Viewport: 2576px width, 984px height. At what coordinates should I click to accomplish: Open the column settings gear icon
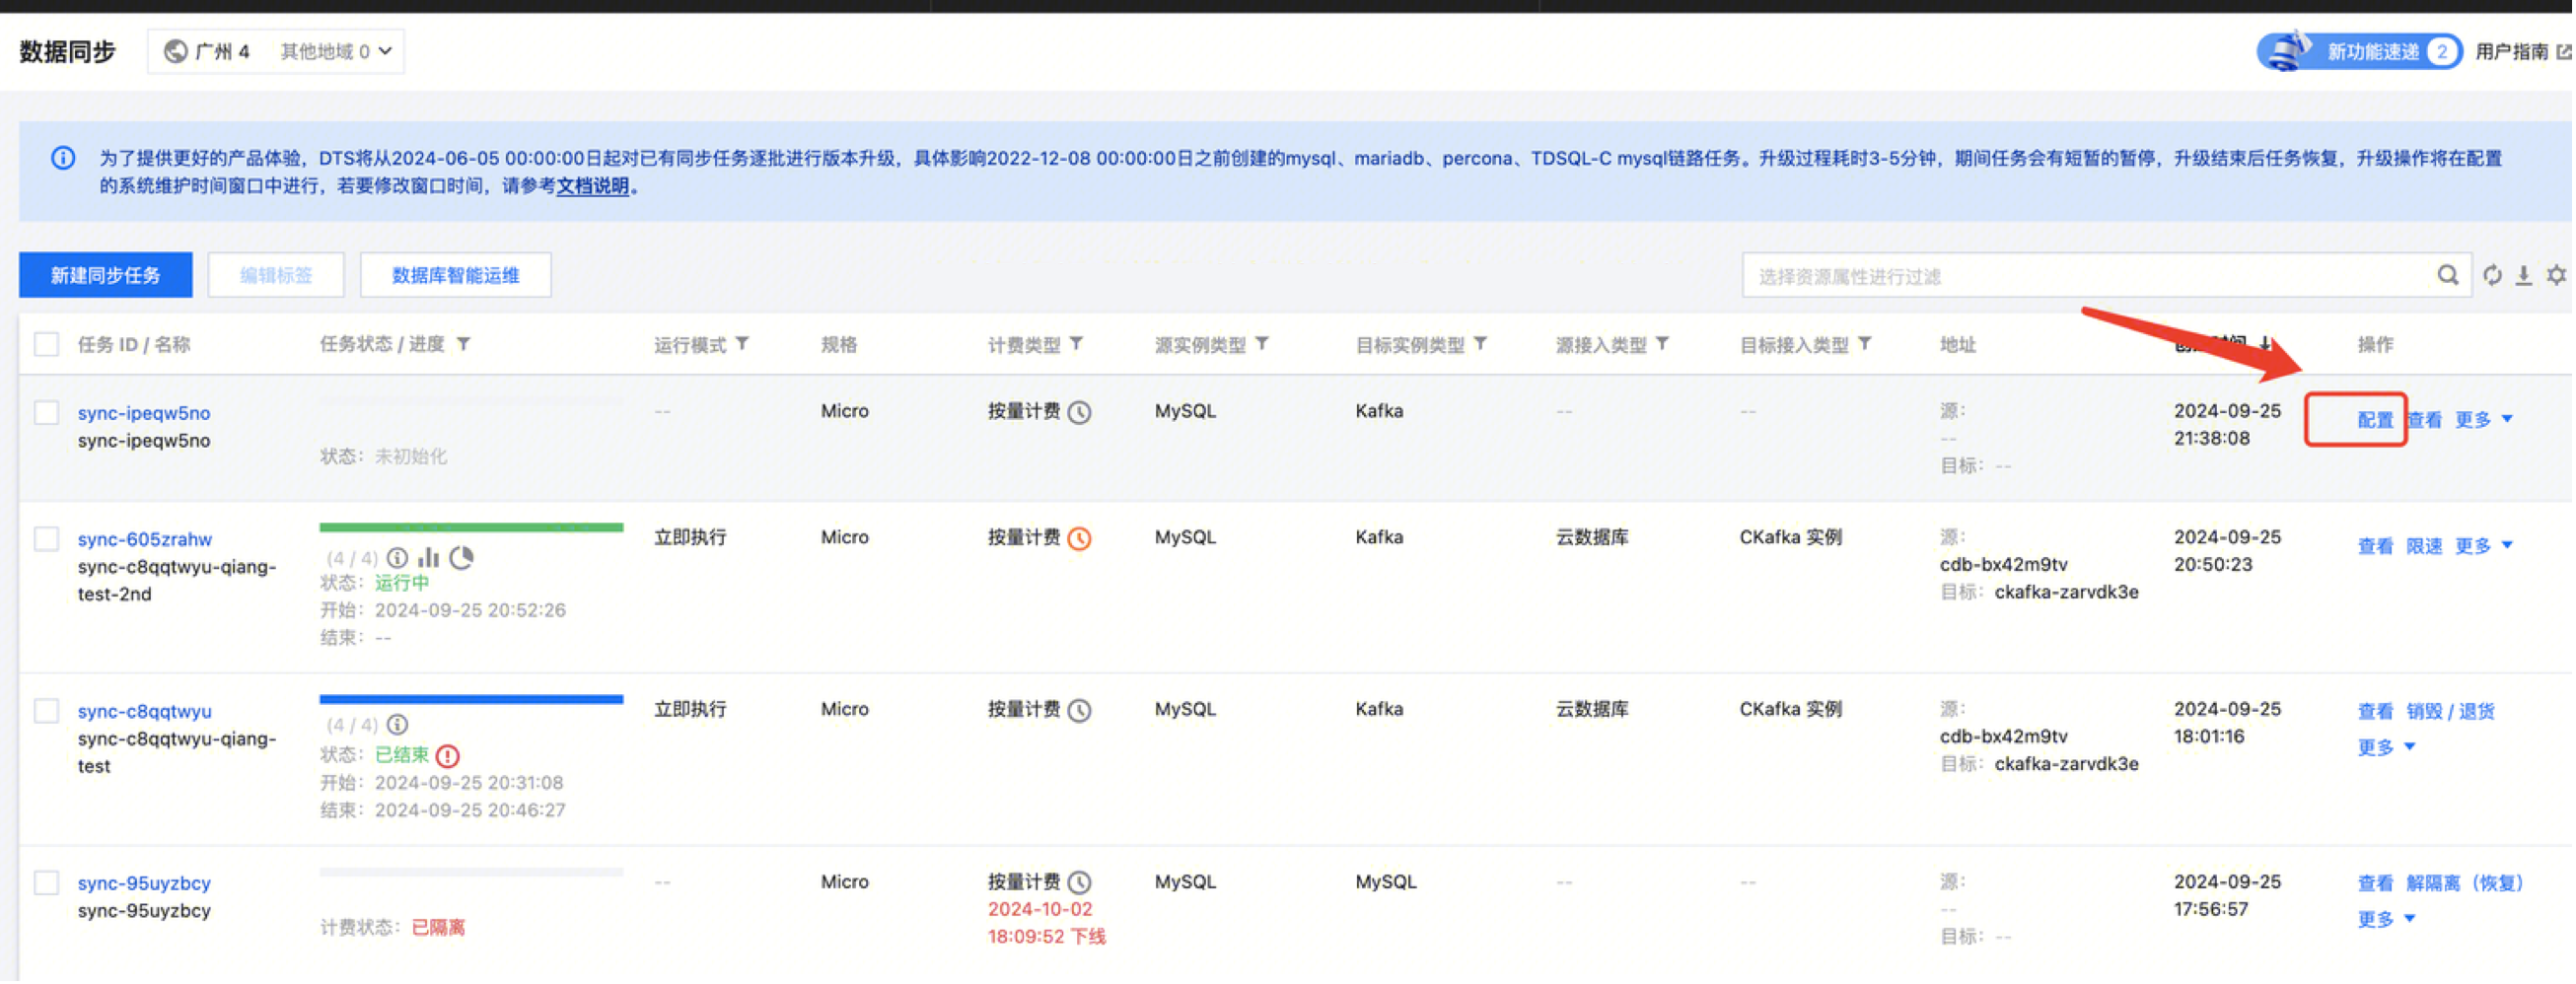pos(2556,275)
